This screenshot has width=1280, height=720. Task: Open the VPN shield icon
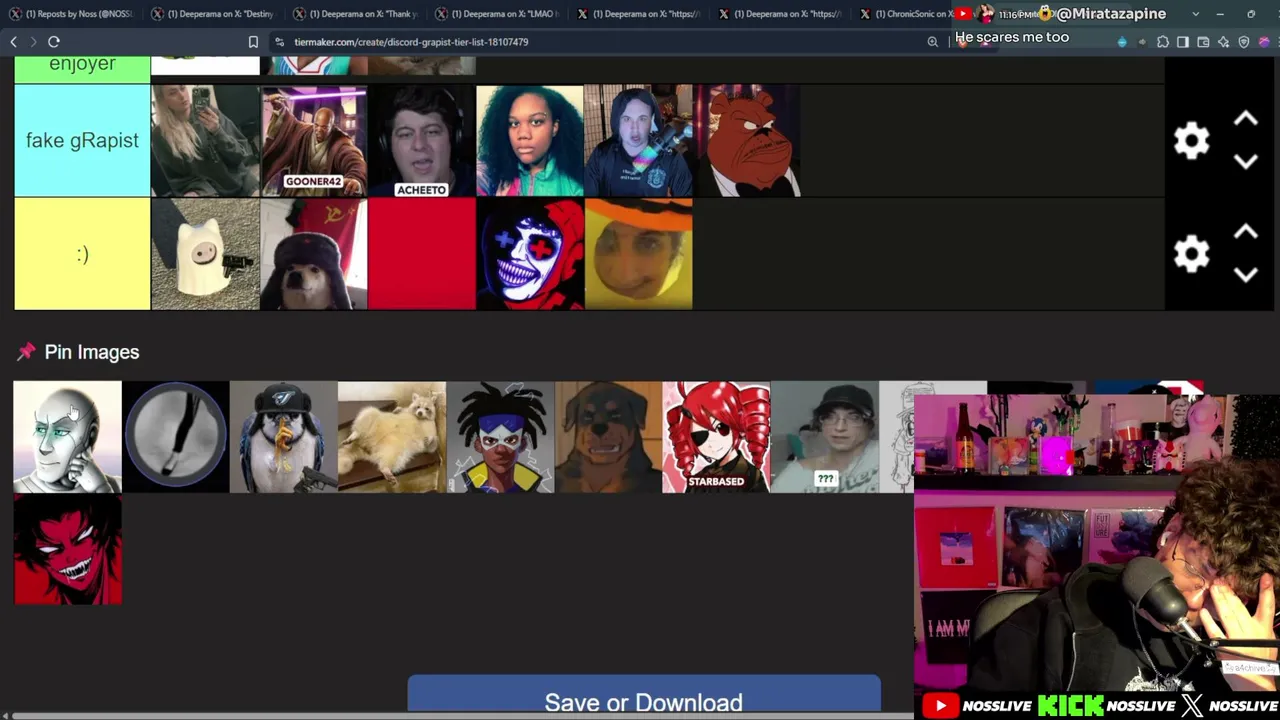pyautogui.click(x=1244, y=42)
